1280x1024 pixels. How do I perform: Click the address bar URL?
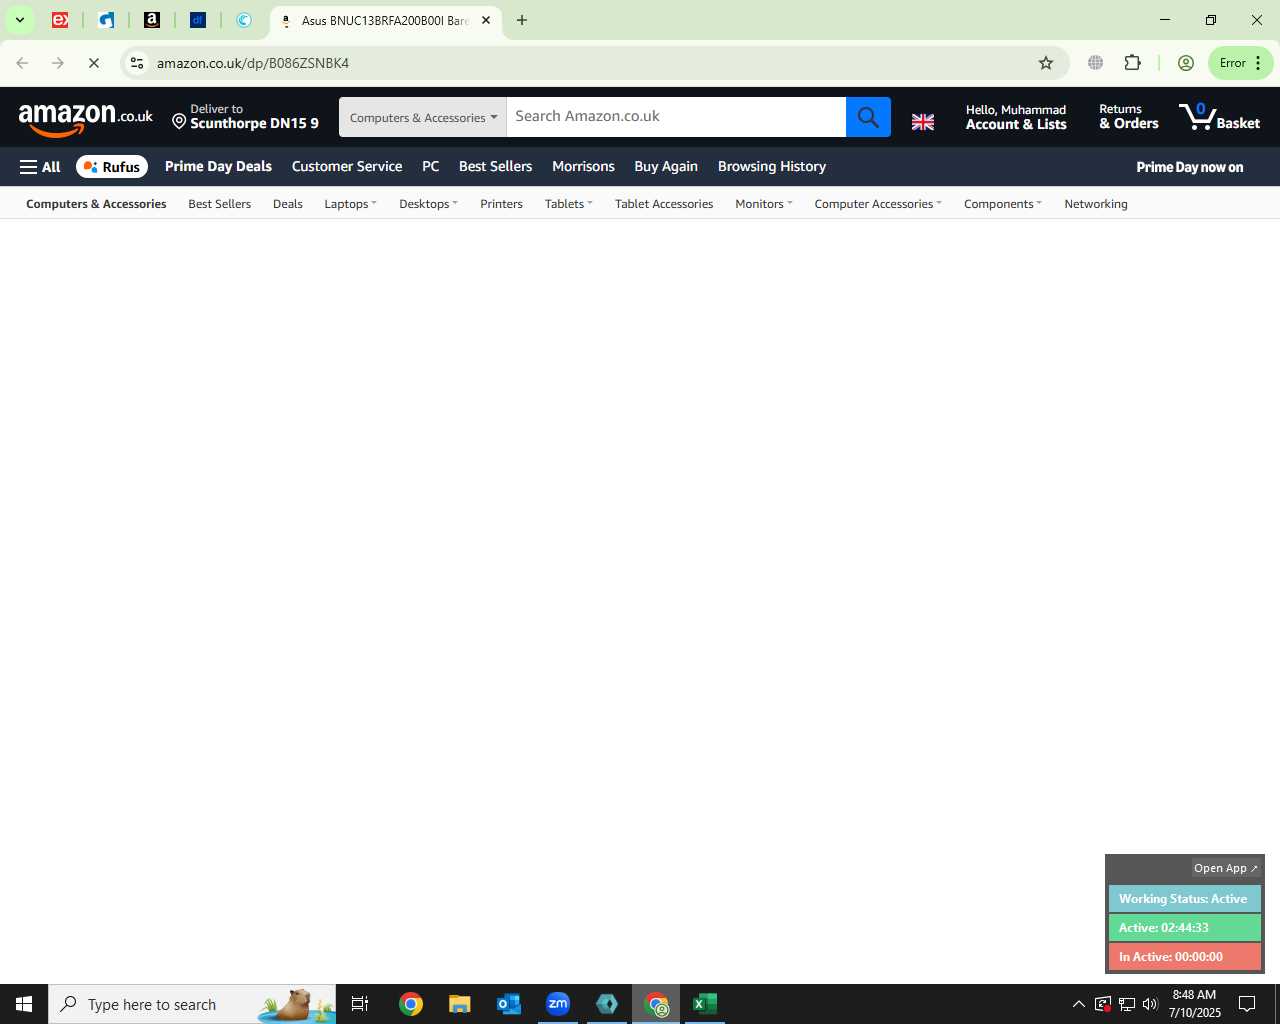(253, 63)
